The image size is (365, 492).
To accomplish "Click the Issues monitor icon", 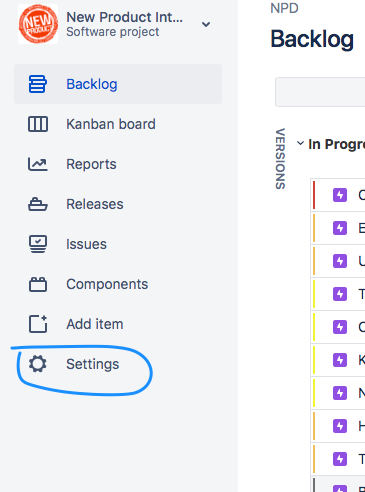I will 38,244.
